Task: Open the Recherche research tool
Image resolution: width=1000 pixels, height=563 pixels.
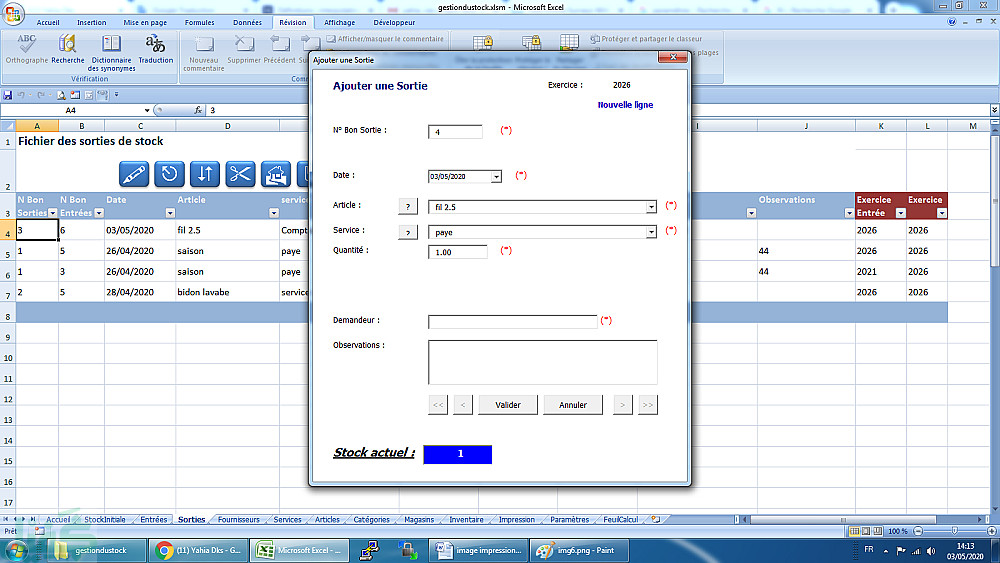Action: coord(68,49)
